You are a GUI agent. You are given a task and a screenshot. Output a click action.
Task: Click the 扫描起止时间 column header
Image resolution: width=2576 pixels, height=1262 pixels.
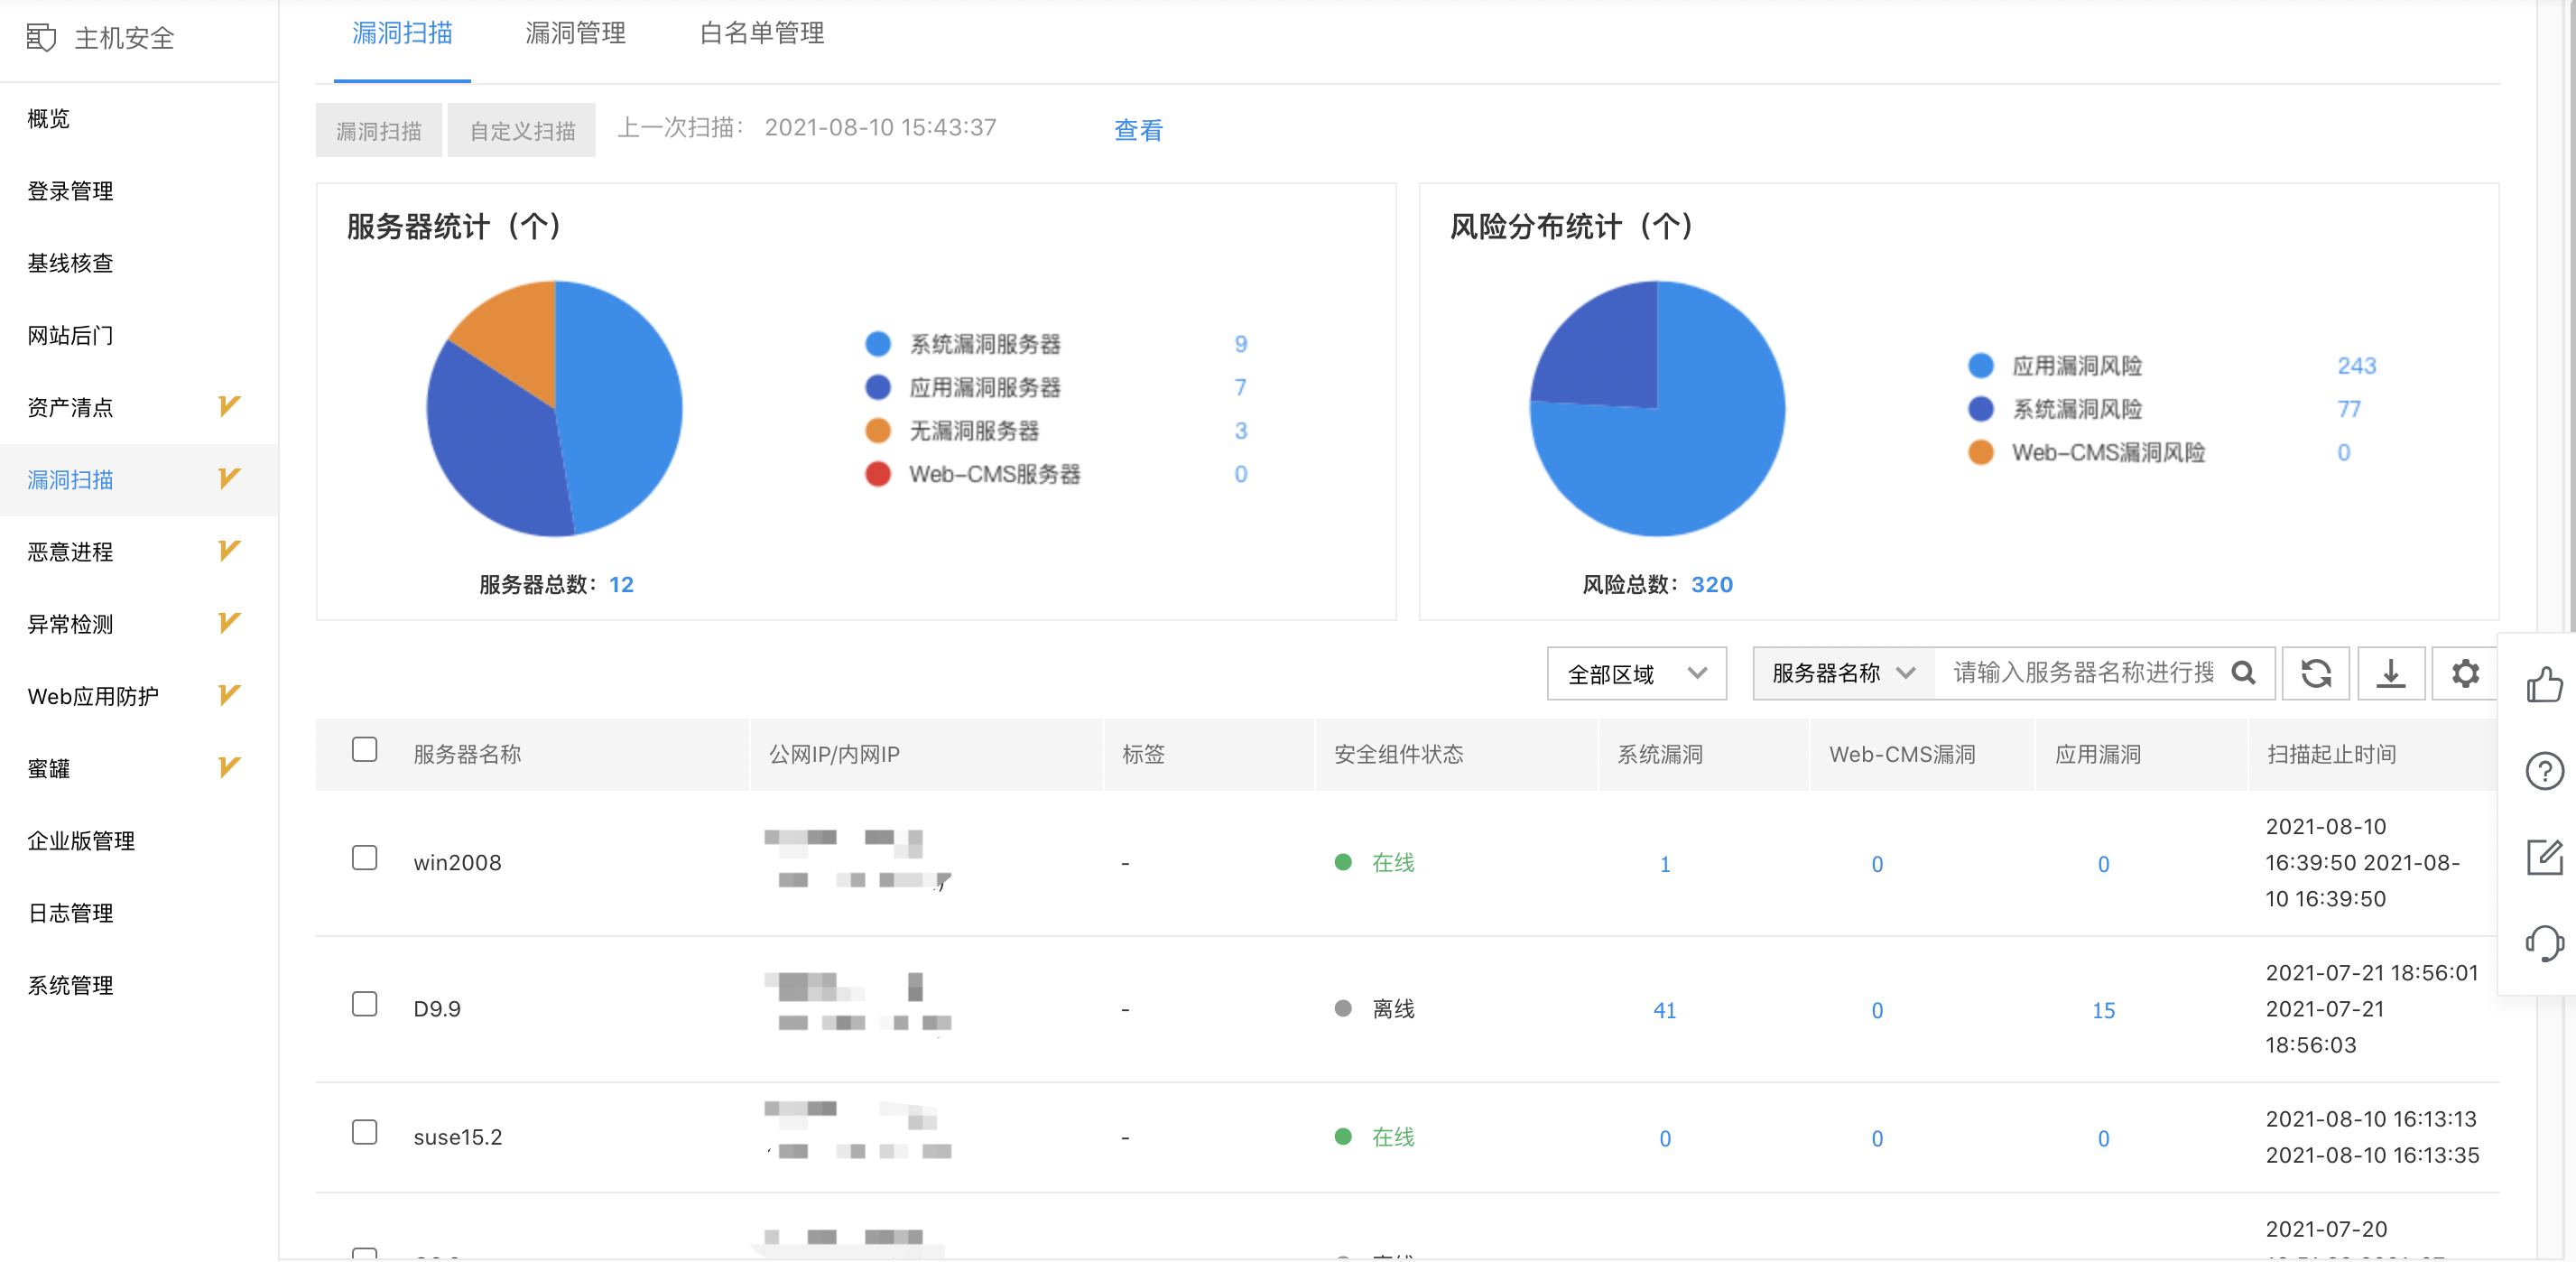(x=2331, y=754)
